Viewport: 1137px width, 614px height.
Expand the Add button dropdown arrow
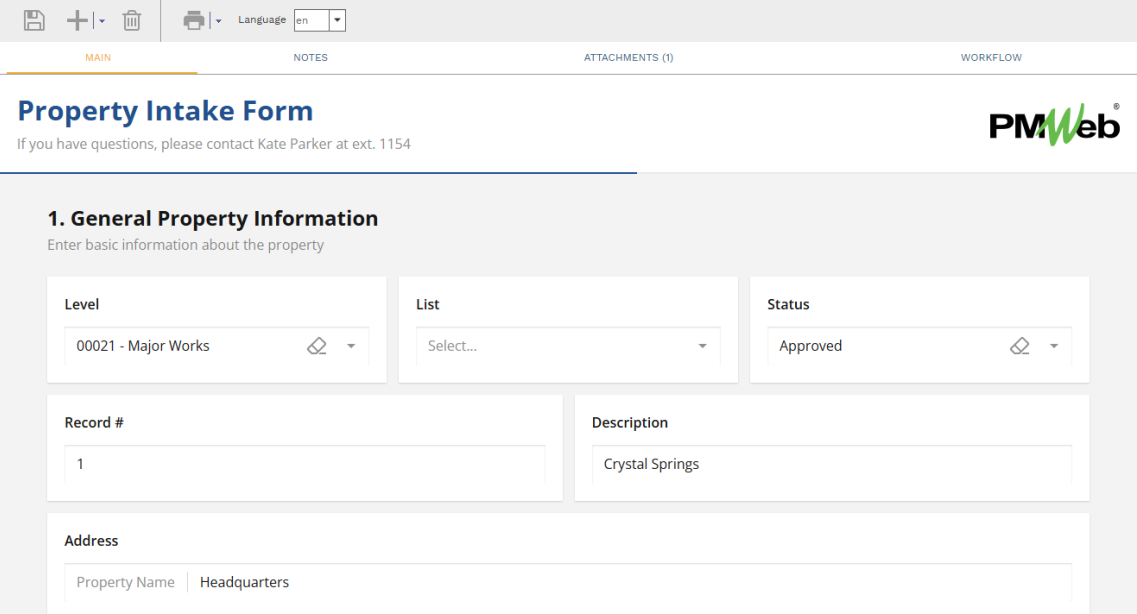(x=102, y=21)
